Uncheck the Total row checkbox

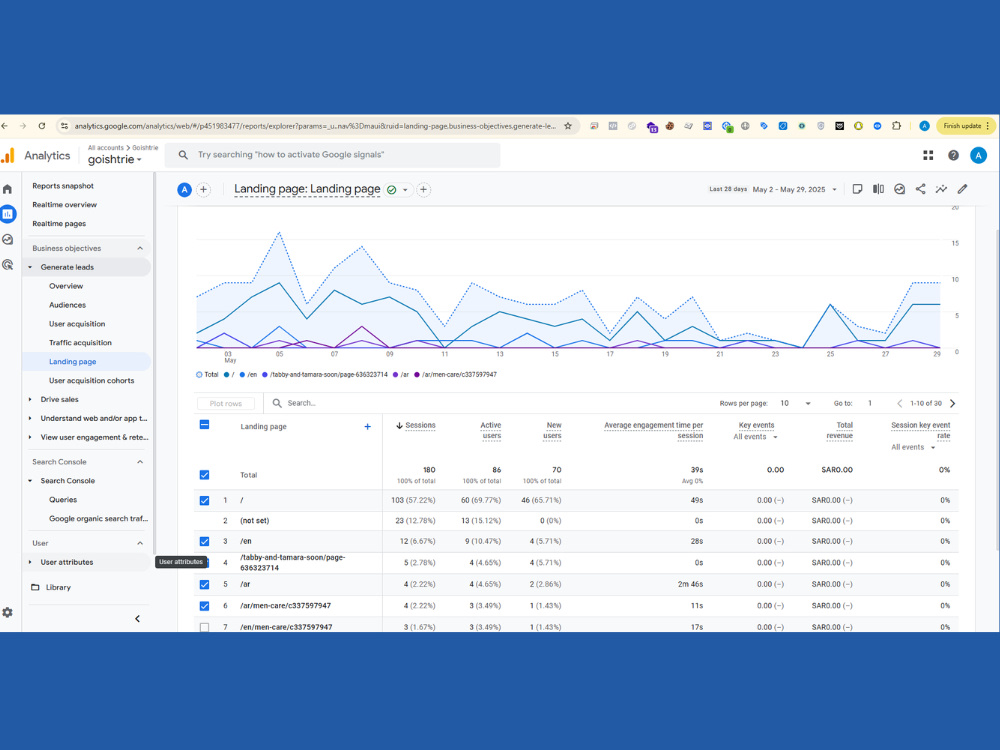point(204,474)
